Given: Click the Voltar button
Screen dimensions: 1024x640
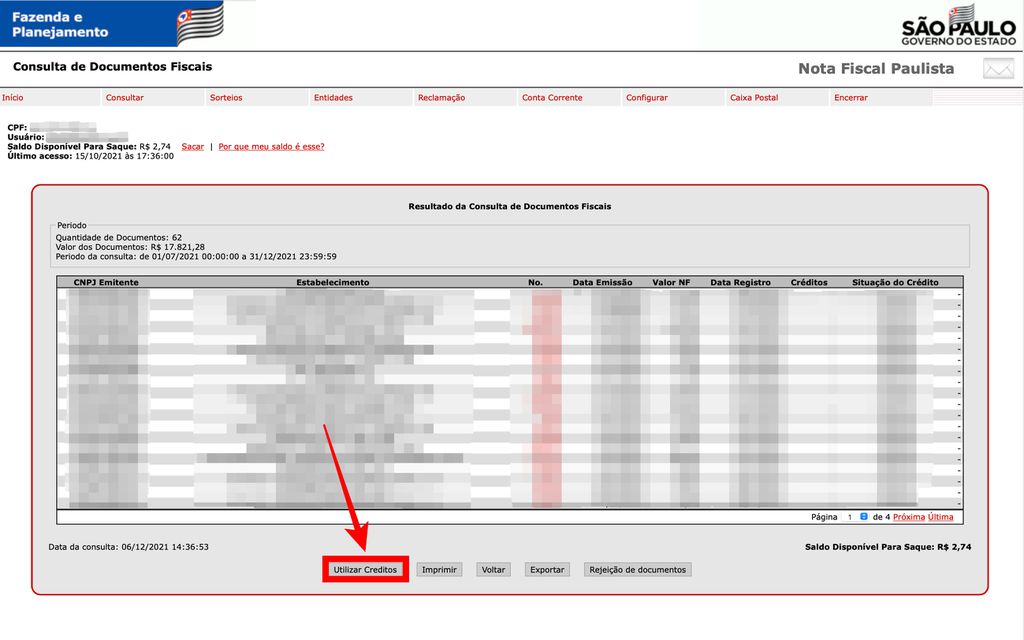Looking at the screenshot, I should (x=493, y=569).
